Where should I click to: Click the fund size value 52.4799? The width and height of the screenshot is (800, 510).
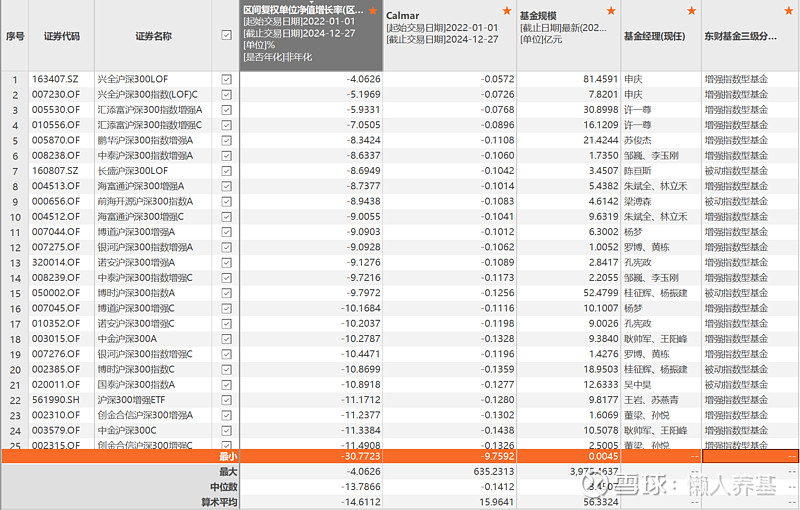[x=601, y=293]
